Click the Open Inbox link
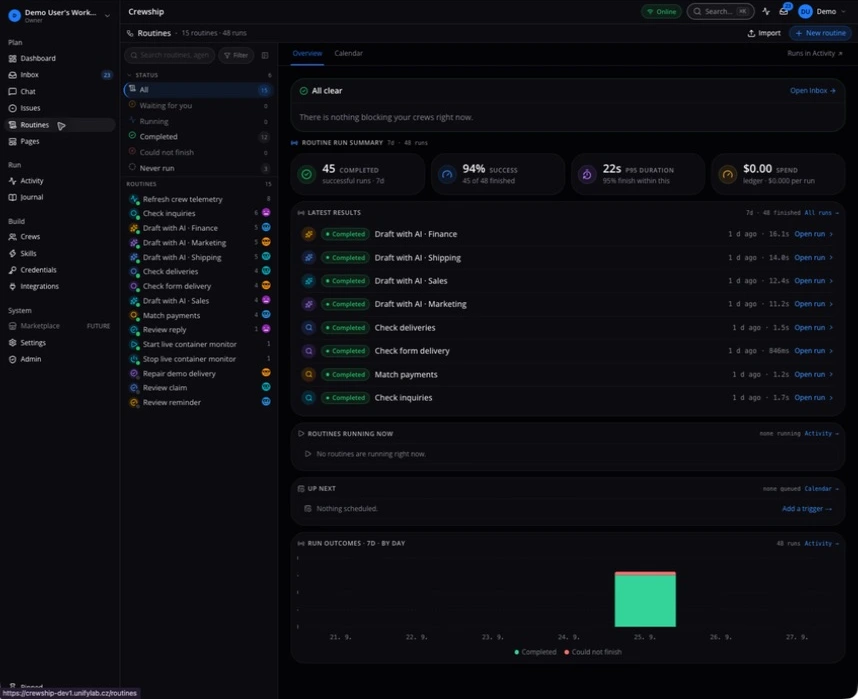 click(813, 91)
